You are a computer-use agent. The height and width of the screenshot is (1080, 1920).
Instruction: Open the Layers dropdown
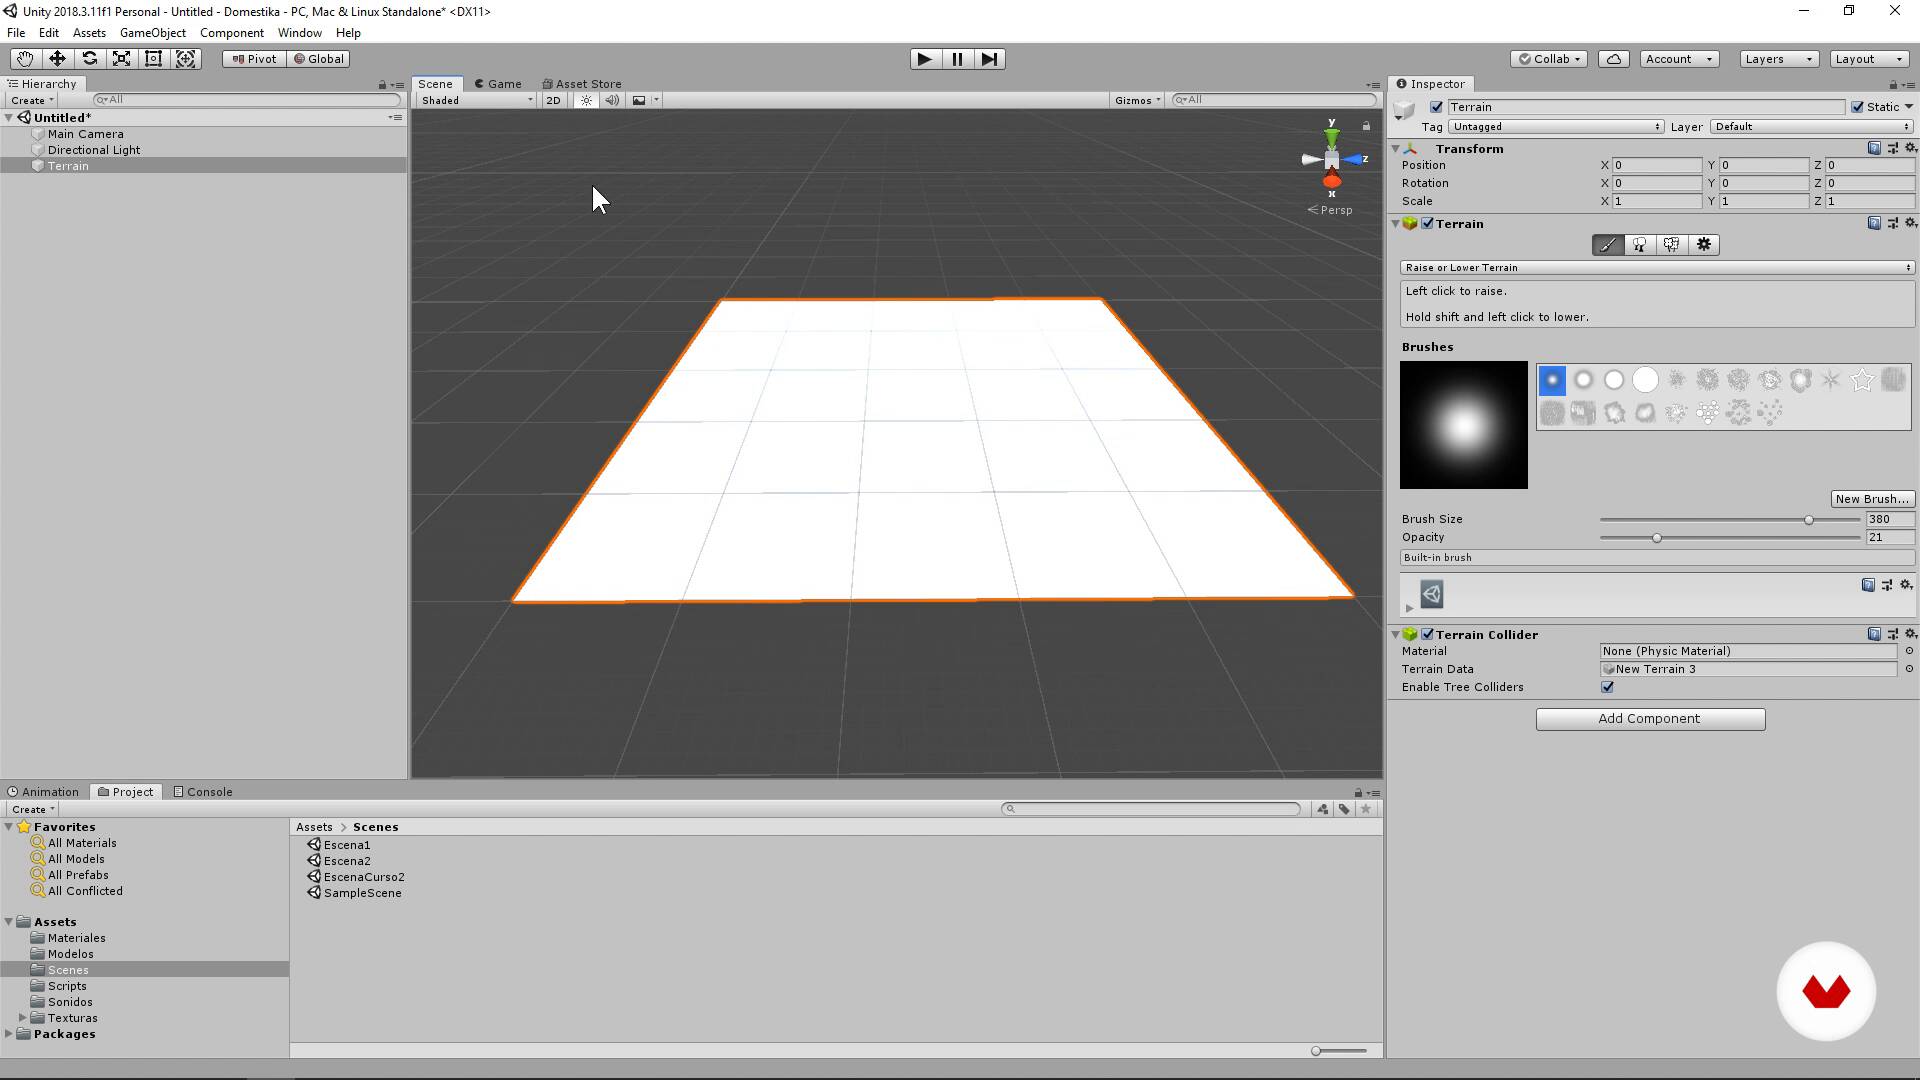pyautogui.click(x=1778, y=59)
